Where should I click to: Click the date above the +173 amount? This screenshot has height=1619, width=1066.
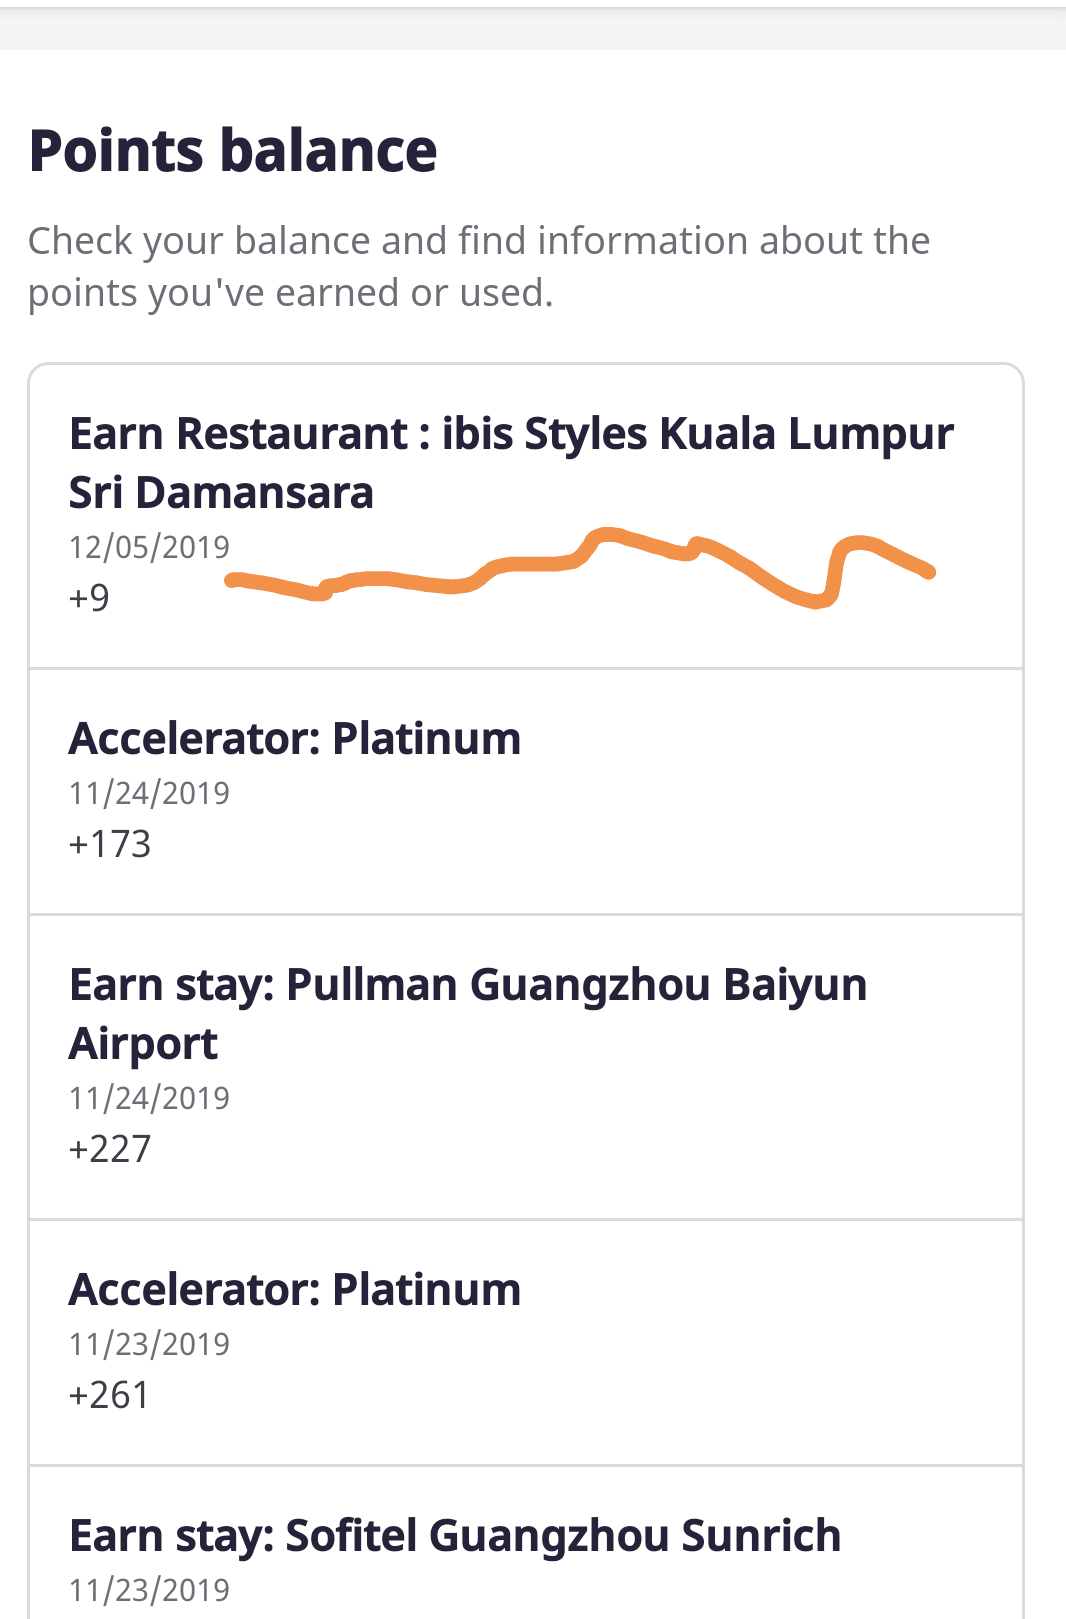click(x=149, y=793)
